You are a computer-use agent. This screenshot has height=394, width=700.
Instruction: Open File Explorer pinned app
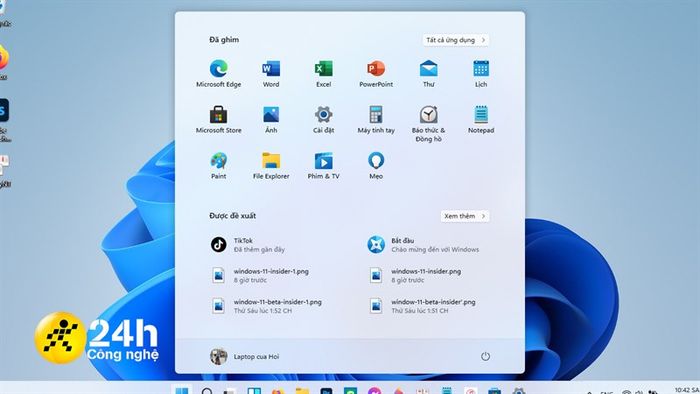coord(271,166)
